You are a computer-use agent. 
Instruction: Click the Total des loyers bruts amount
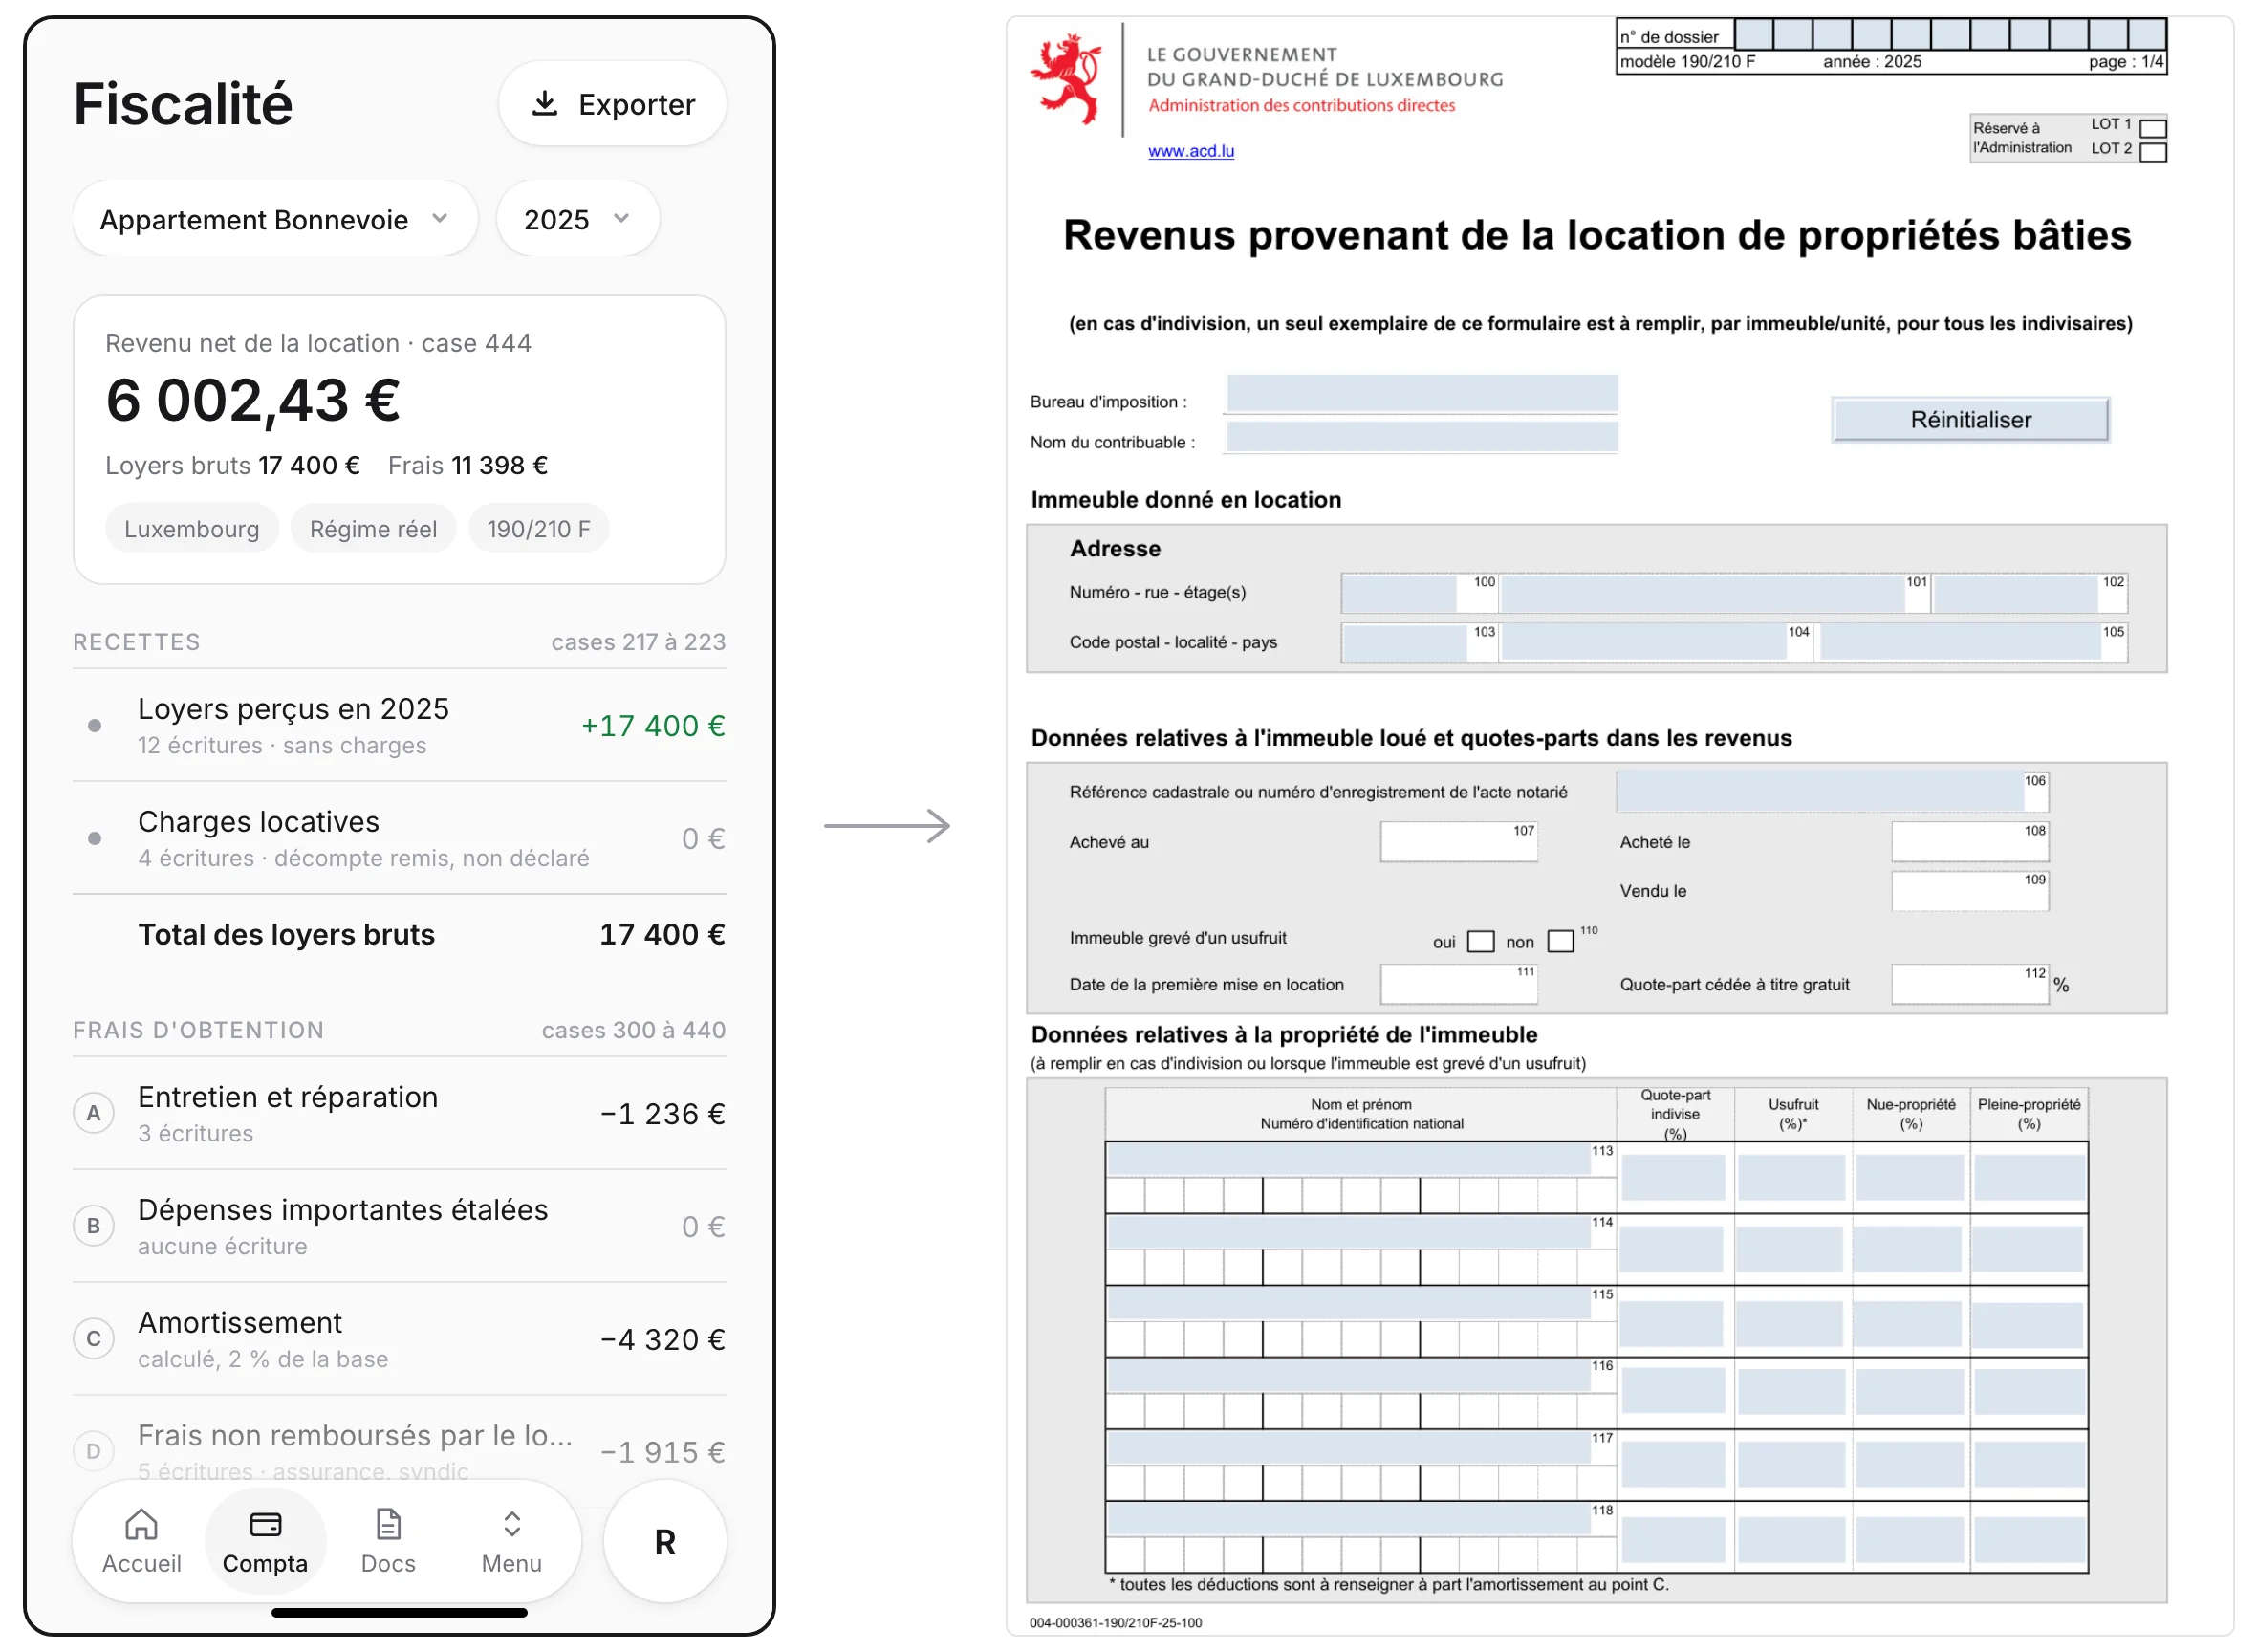[x=662, y=934]
